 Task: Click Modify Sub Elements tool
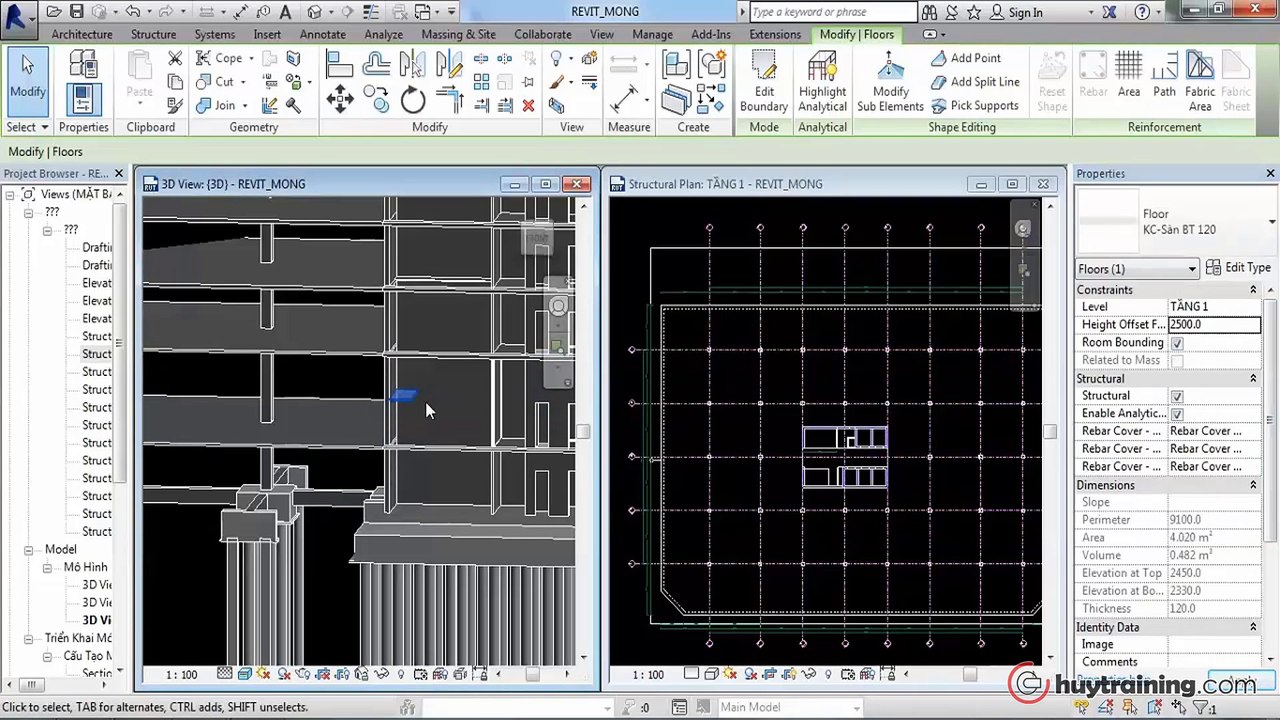pyautogui.click(x=890, y=82)
